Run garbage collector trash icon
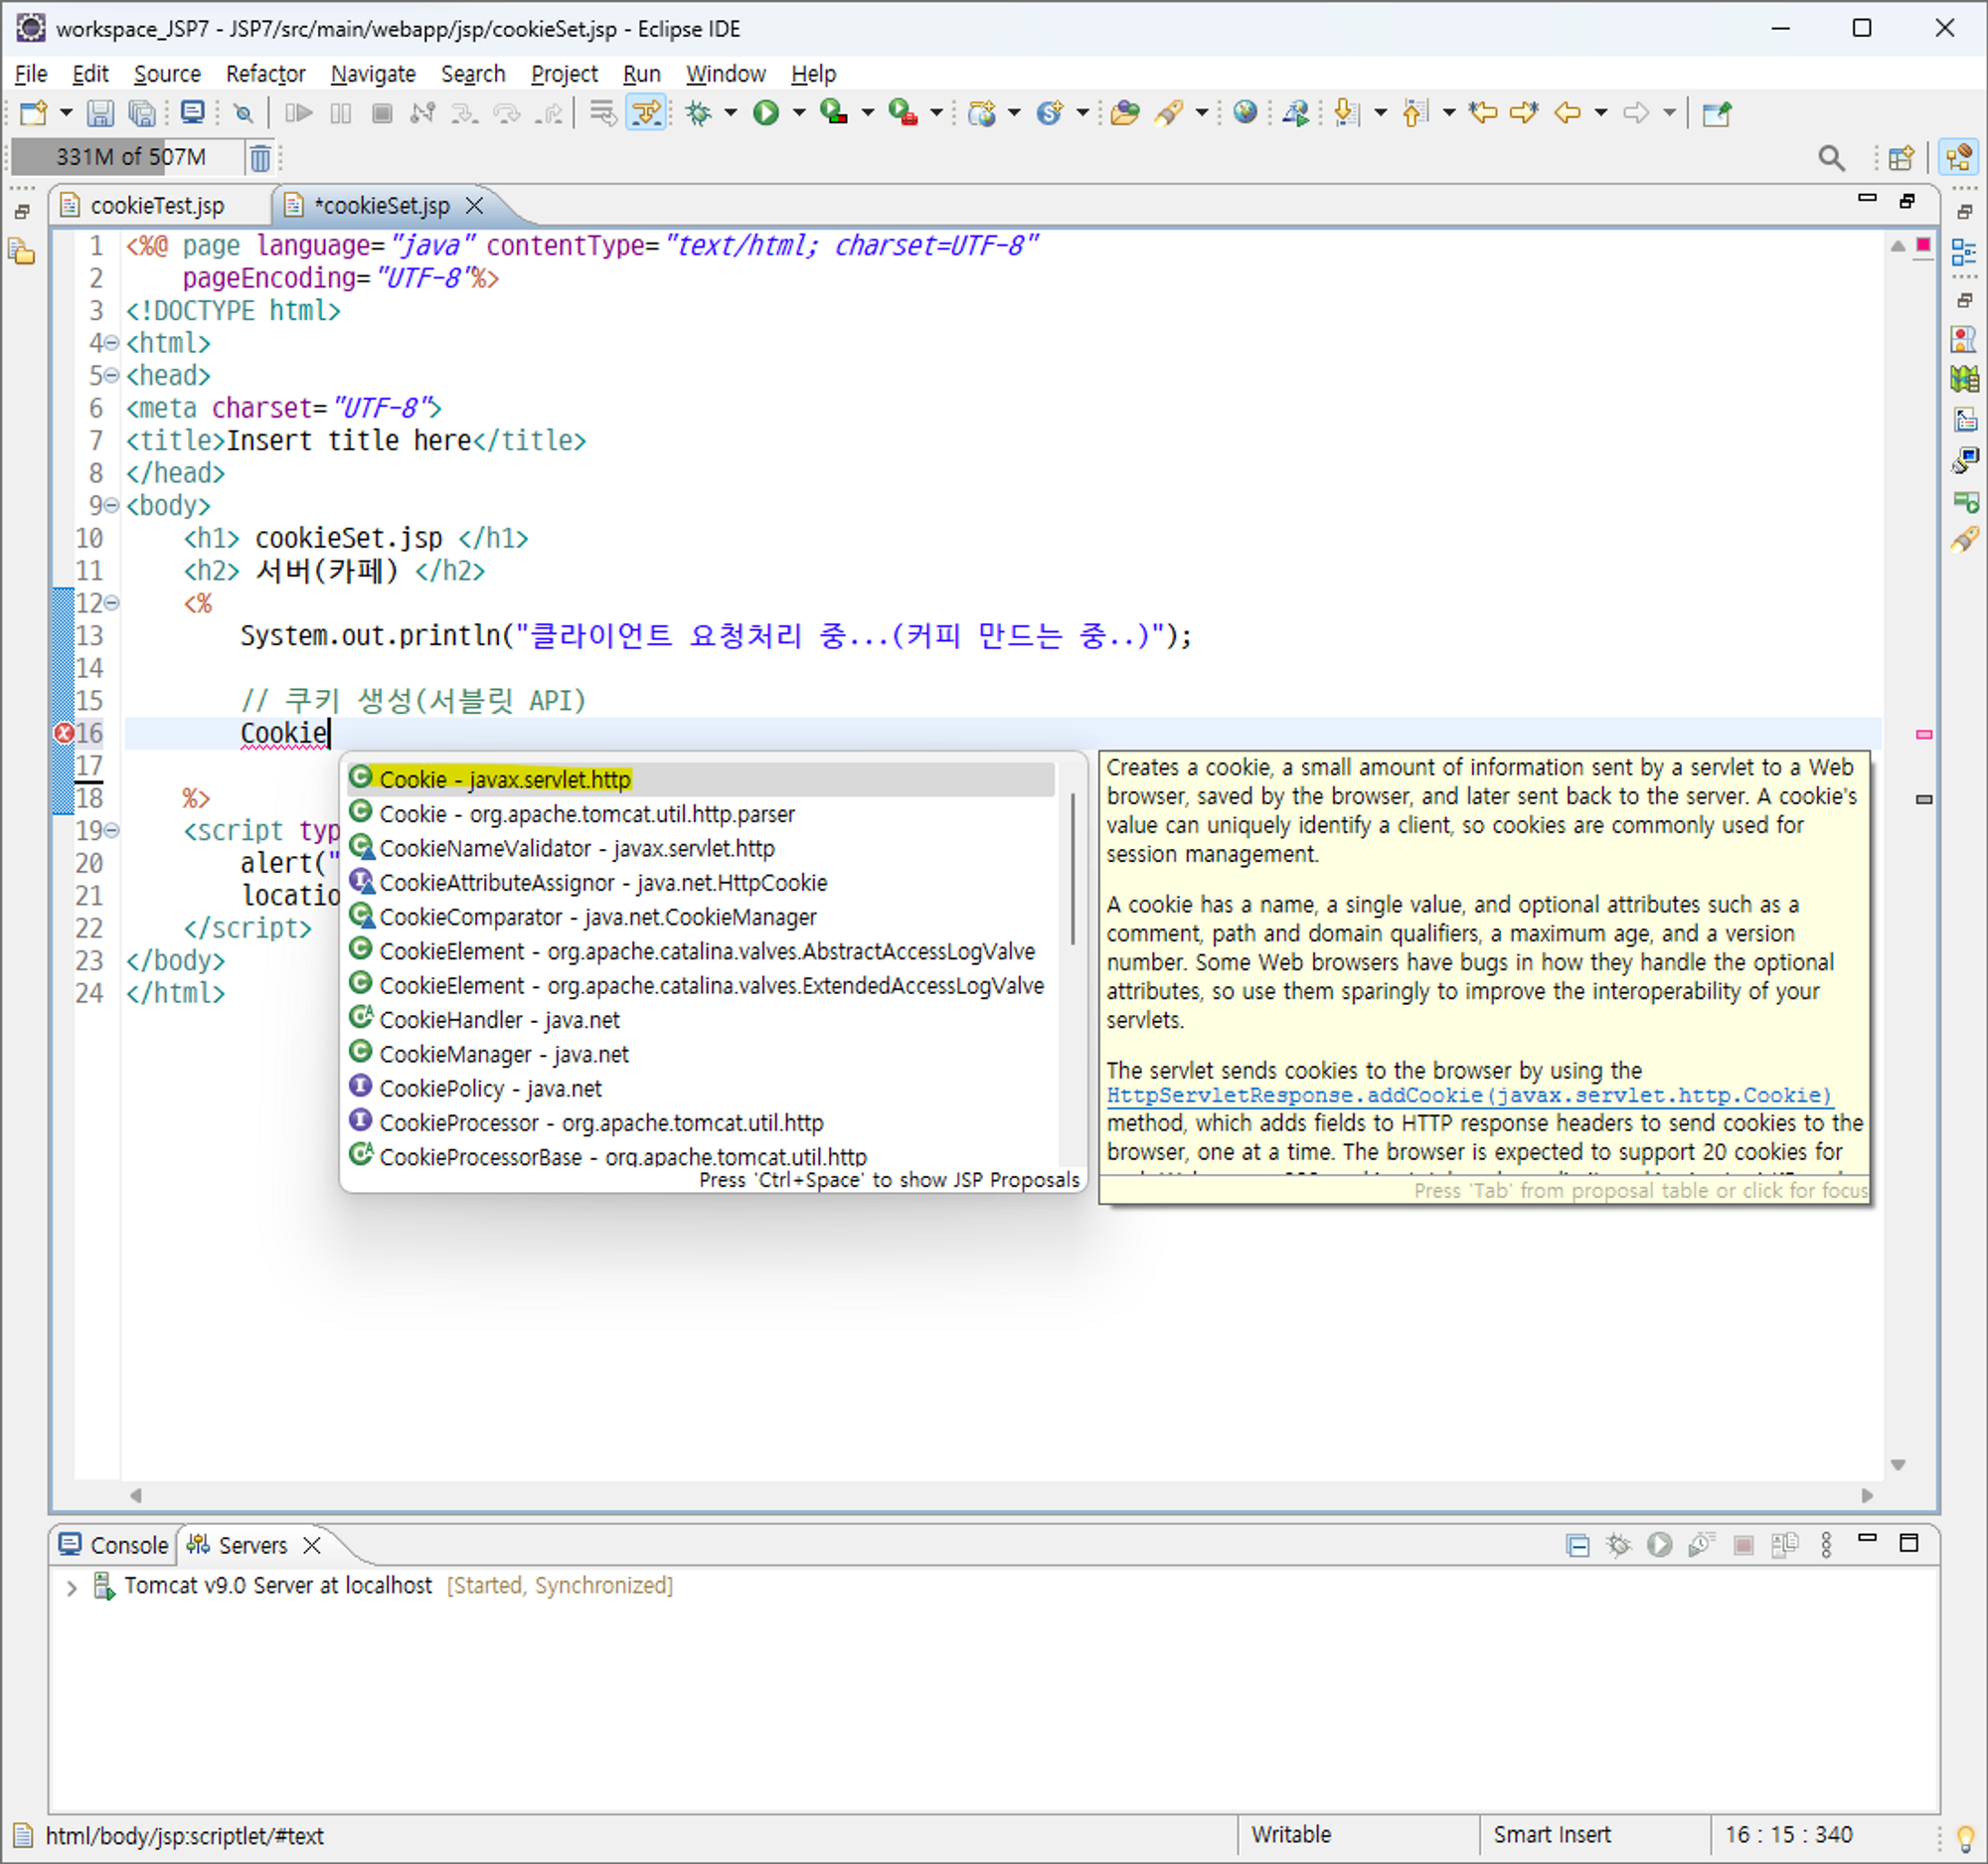 [260, 158]
